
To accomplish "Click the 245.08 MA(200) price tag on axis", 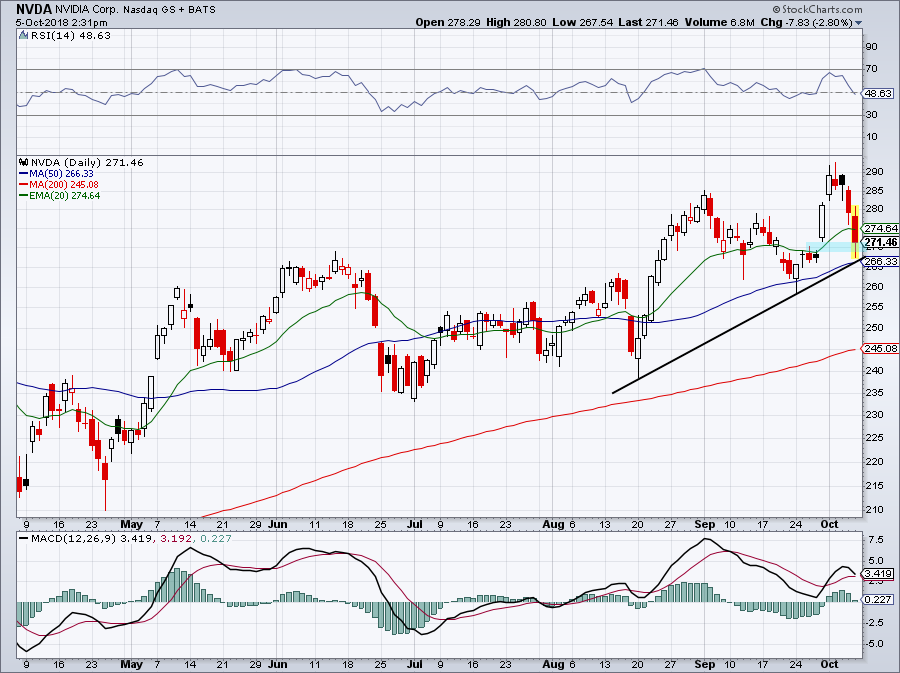I will coord(881,348).
